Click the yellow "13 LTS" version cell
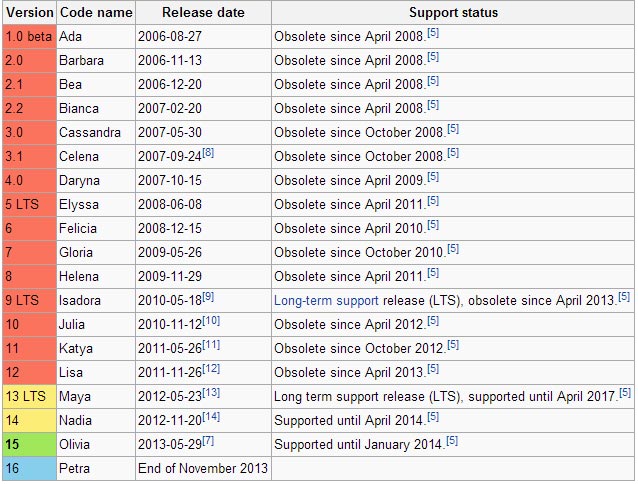Image resolution: width=638 pixels, height=484 pixels. pos(29,396)
